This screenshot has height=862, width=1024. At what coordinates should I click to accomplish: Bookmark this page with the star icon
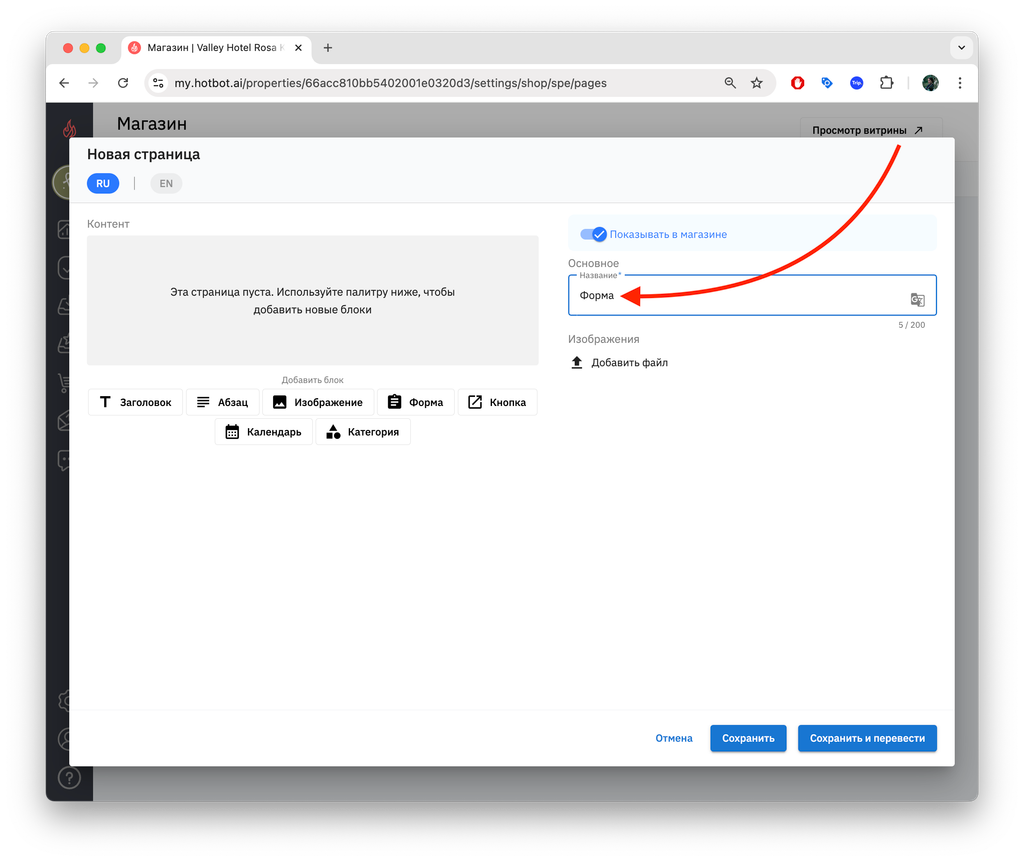click(756, 83)
